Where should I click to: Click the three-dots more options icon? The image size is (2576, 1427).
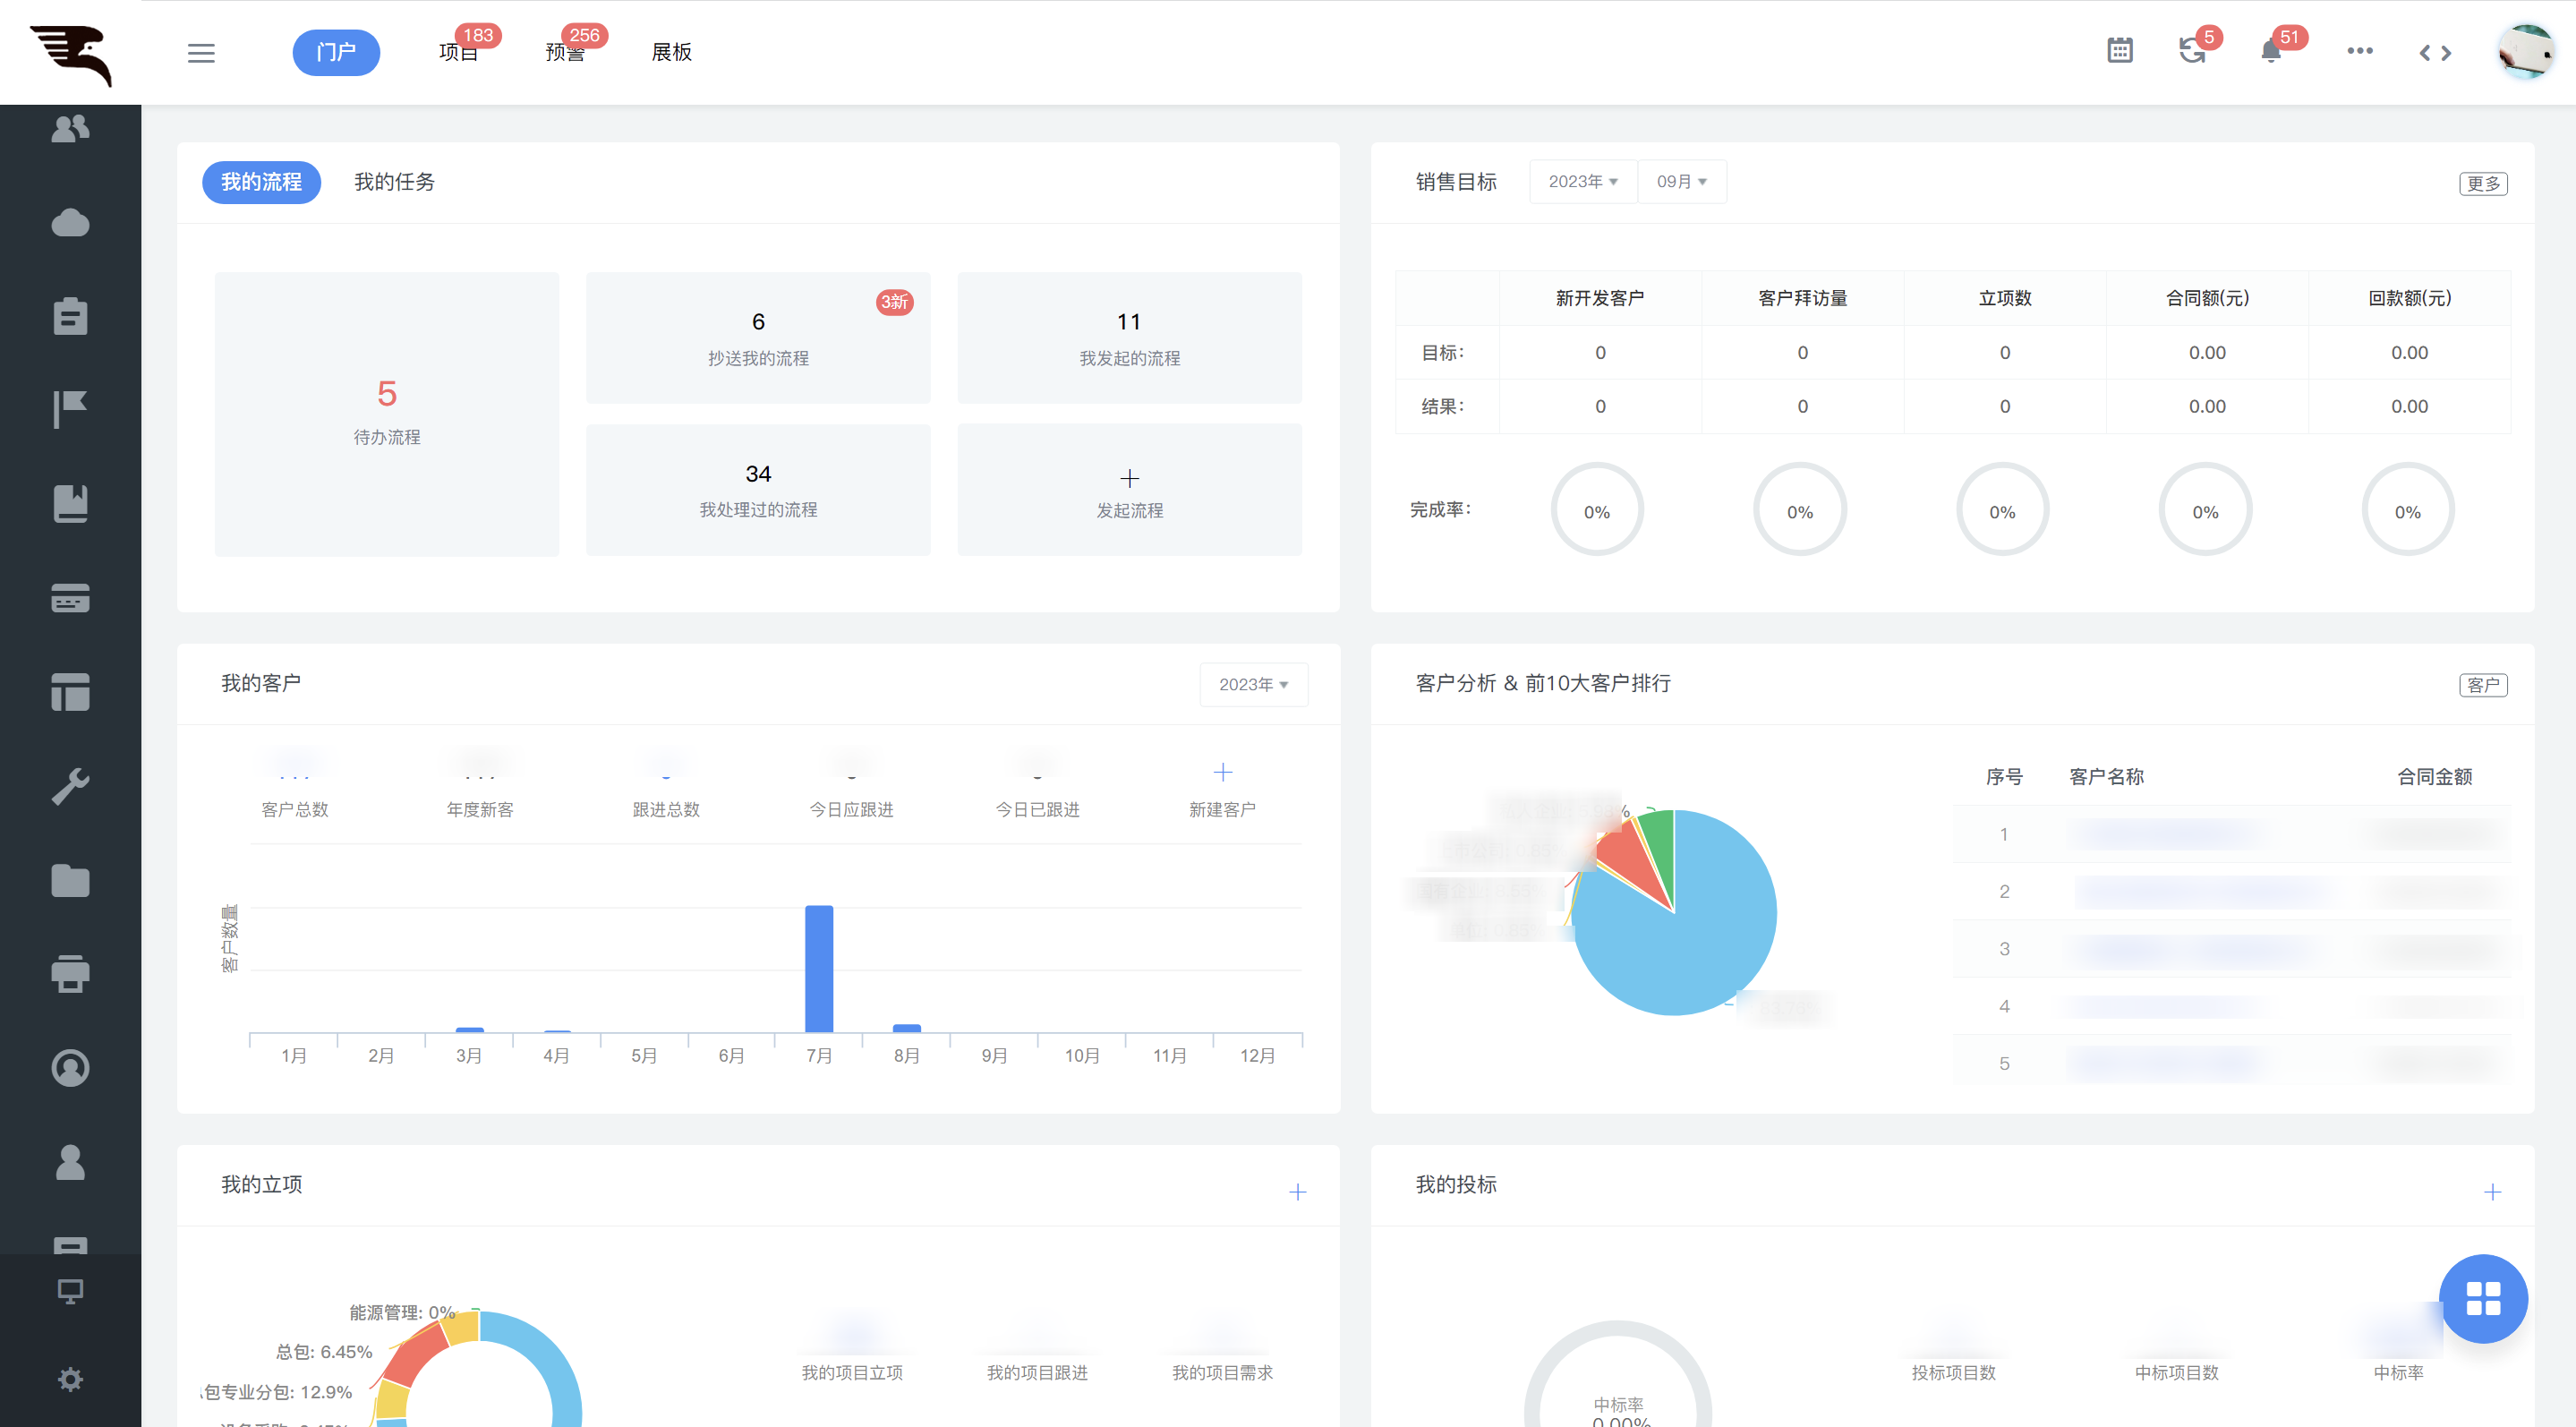pyautogui.click(x=2359, y=51)
